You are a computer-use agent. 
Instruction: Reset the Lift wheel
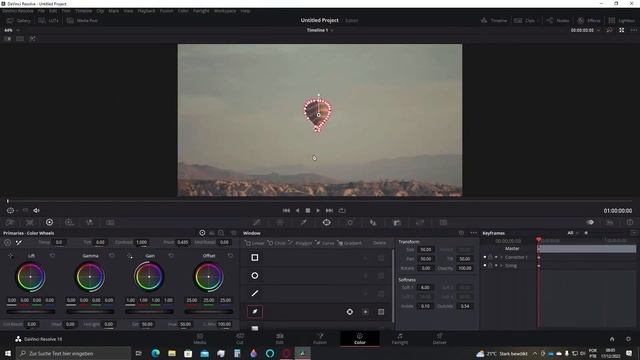tap(52, 256)
